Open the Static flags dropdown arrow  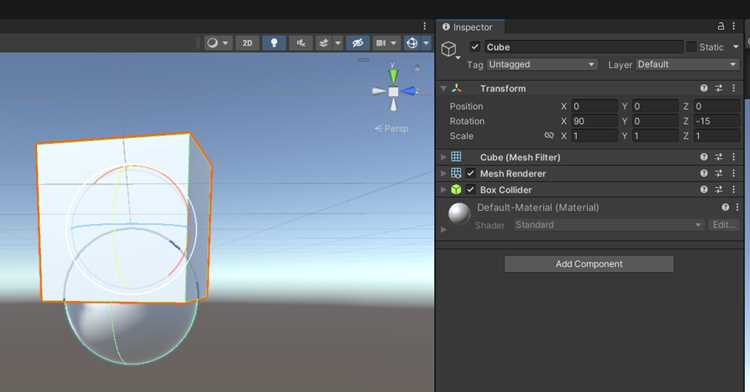[736, 46]
